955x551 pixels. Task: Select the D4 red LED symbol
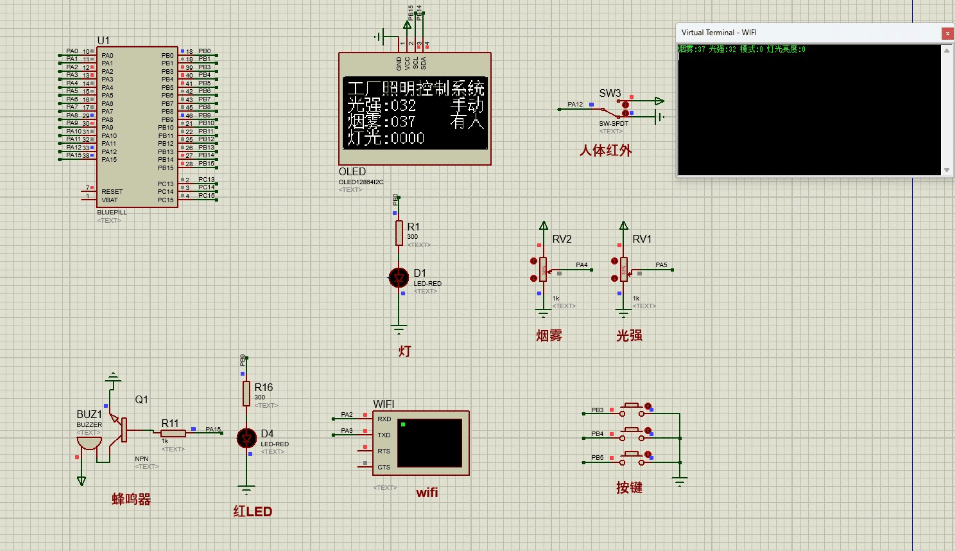coord(246,437)
